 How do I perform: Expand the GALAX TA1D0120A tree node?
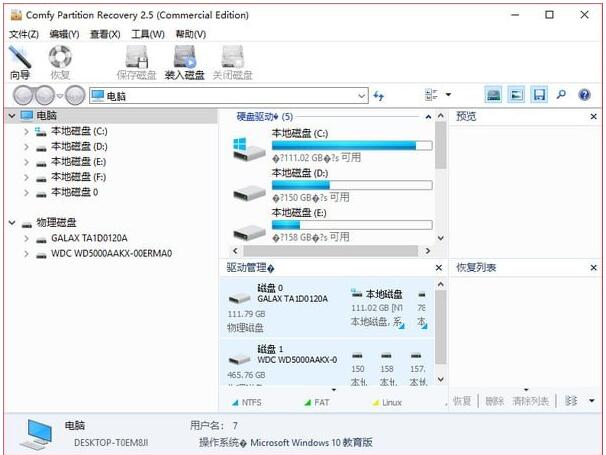[x=26, y=239]
